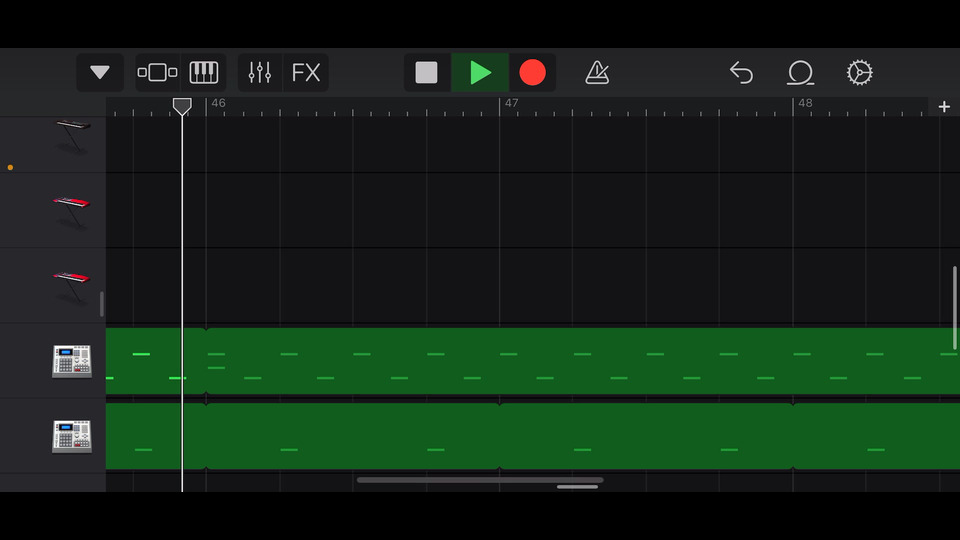
Task: Undo the last action
Action: 741,72
